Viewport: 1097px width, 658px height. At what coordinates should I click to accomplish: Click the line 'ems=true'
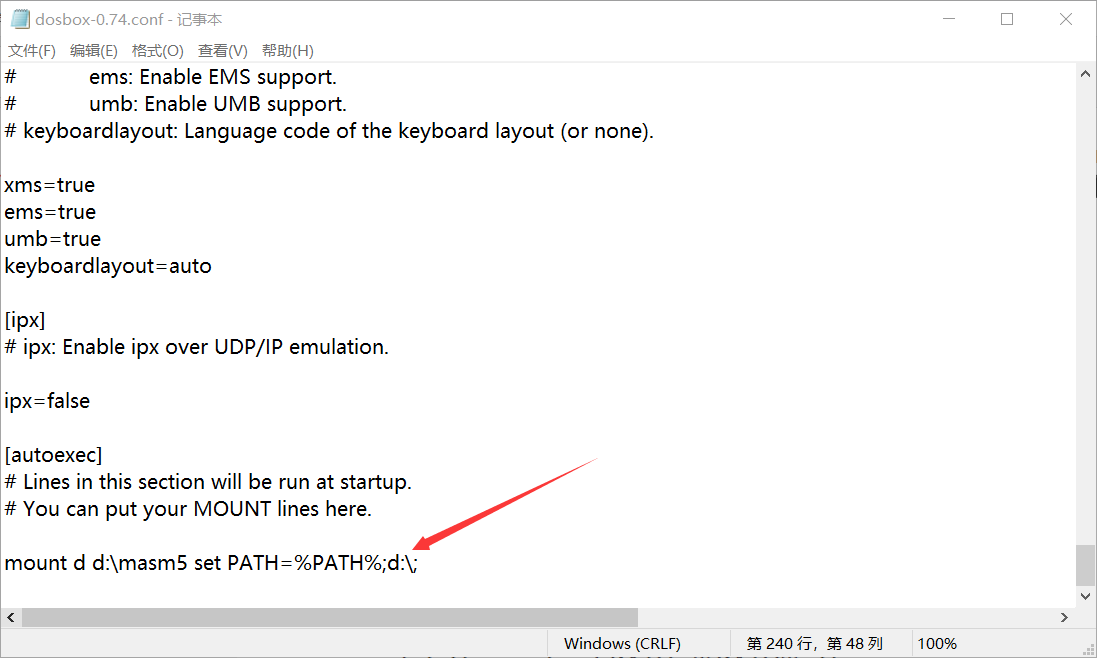click(50, 212)
